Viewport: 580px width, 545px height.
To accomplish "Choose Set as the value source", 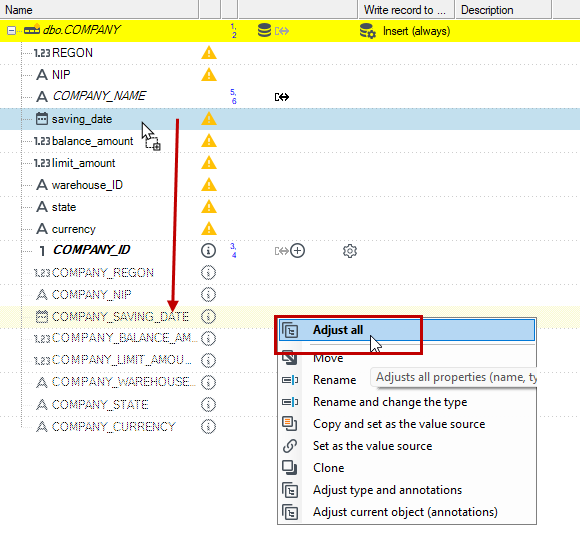I will tap(407, 446).
